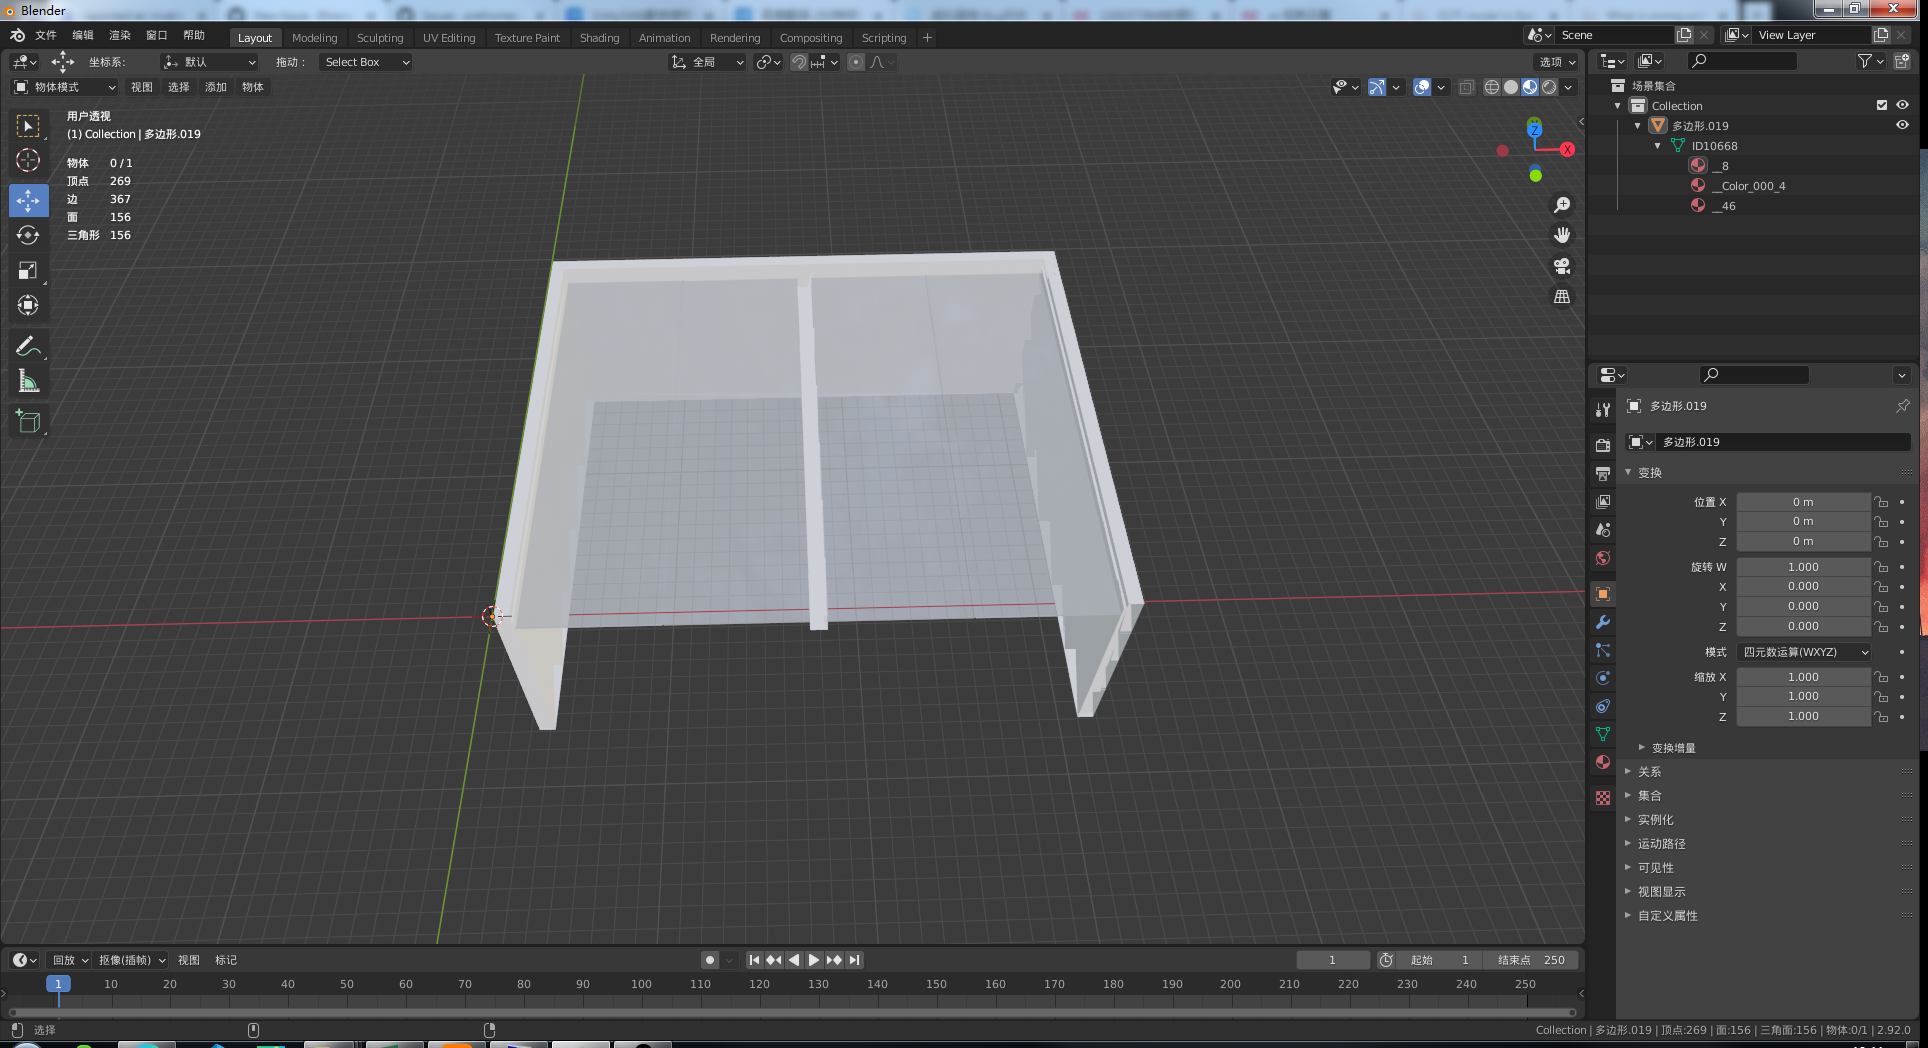Click frame 1 marker on the timeline
Screen dimensions: 1928x1048
59,984
